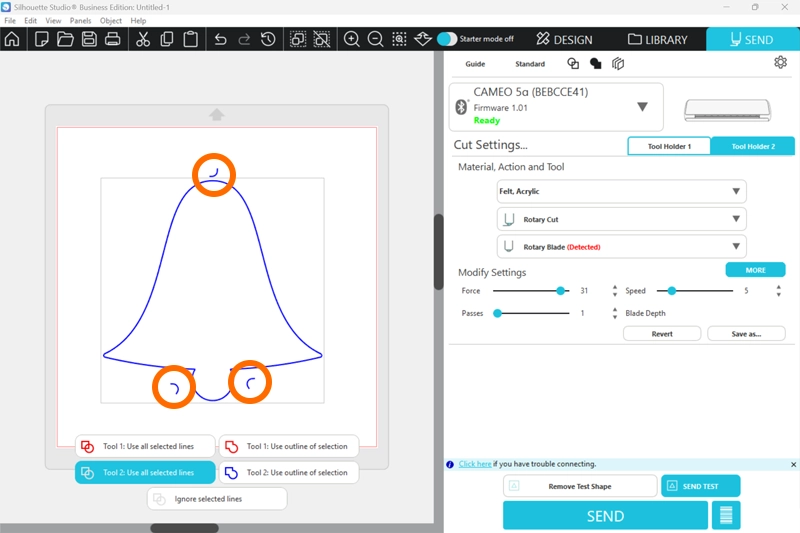The image size is (800, 533).
Task: Select Tool 2: Use all selected lines
Action: [146, 473]
